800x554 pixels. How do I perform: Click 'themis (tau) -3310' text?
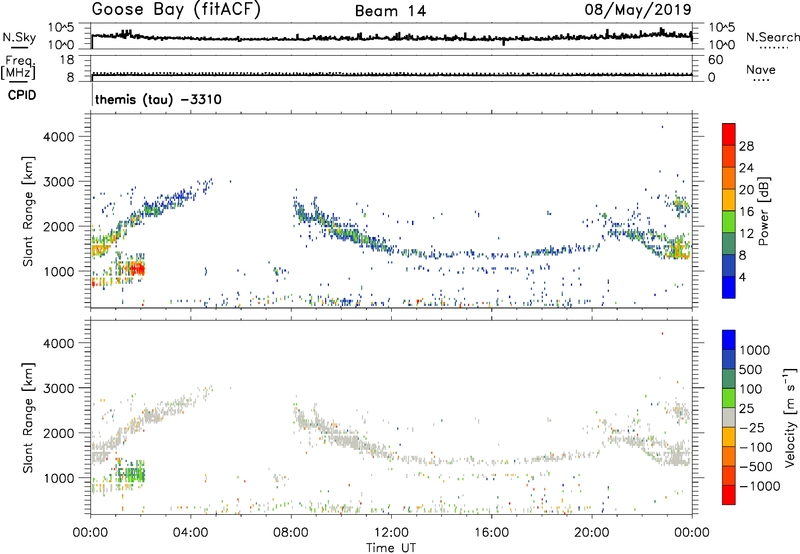158,99
